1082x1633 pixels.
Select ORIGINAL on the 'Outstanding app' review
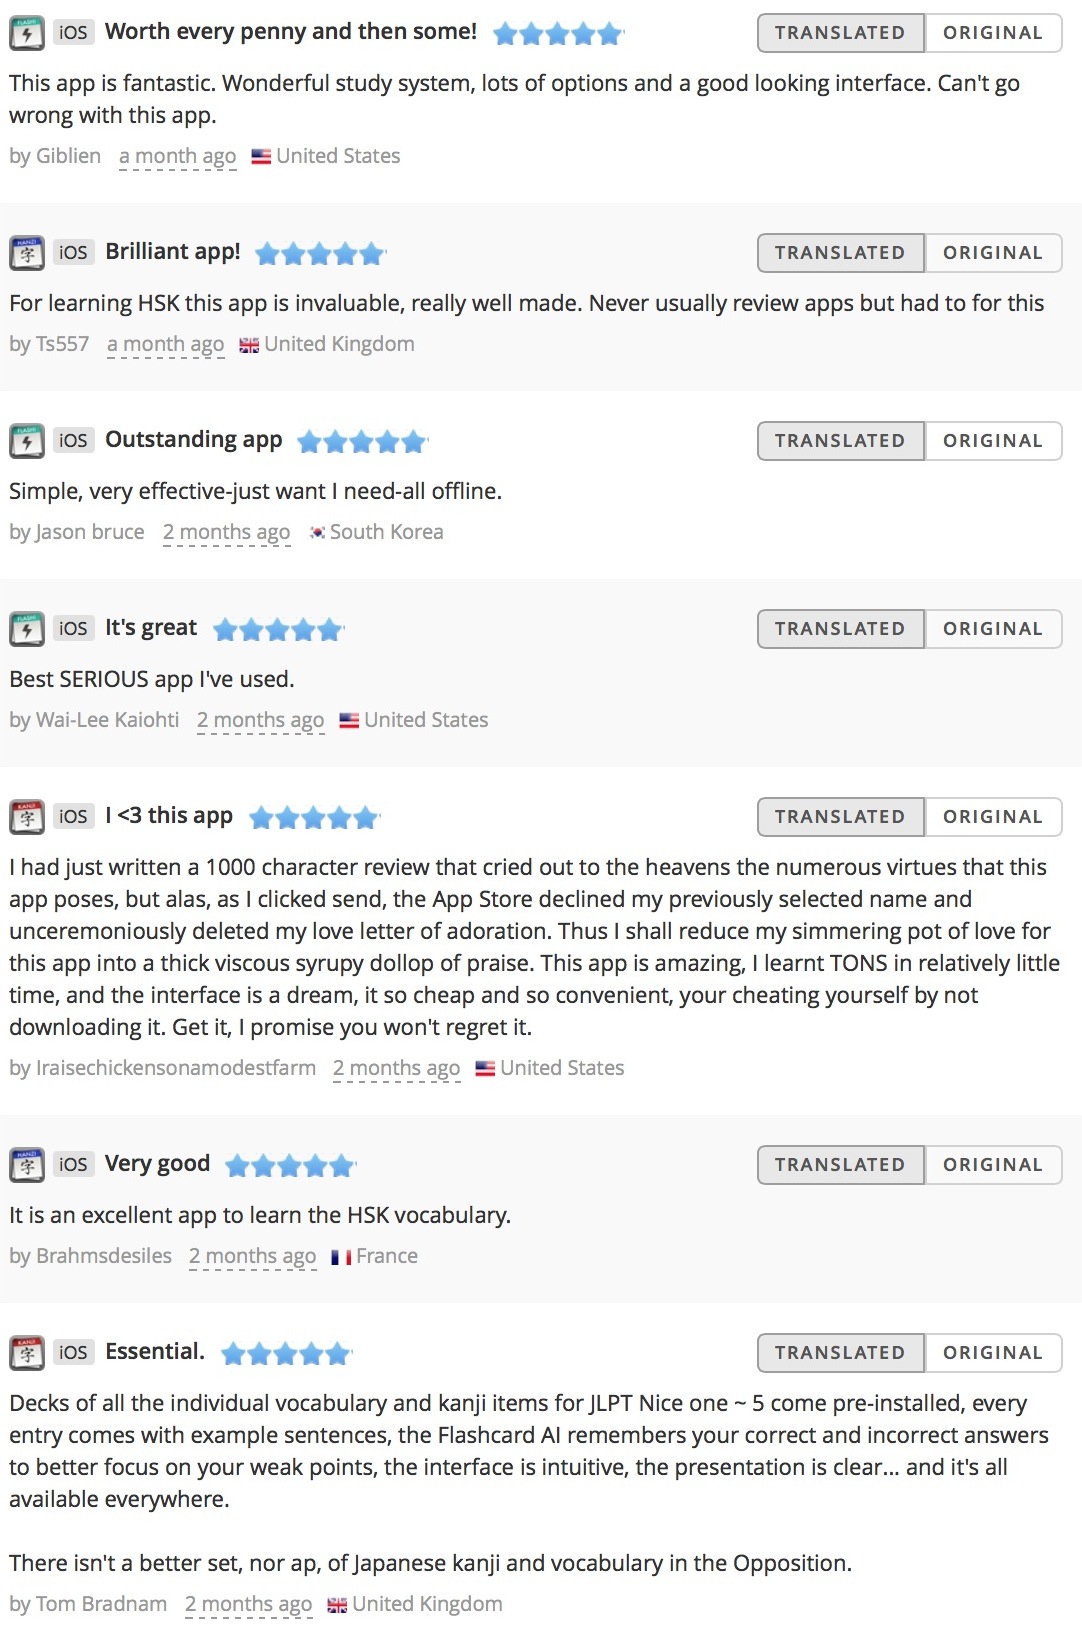tap(993, 441)
